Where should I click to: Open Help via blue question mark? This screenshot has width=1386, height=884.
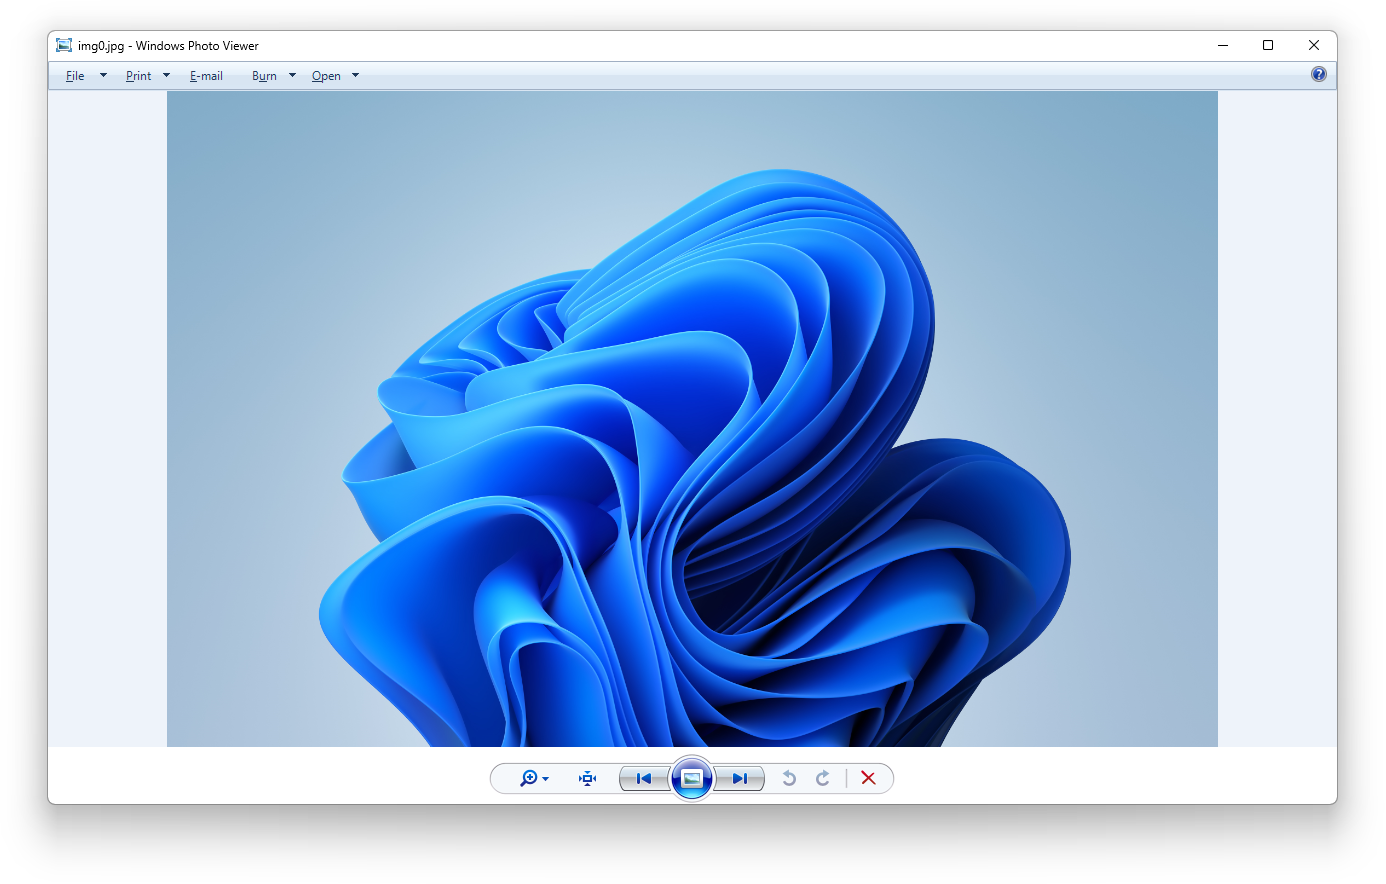click(1319, 74)
